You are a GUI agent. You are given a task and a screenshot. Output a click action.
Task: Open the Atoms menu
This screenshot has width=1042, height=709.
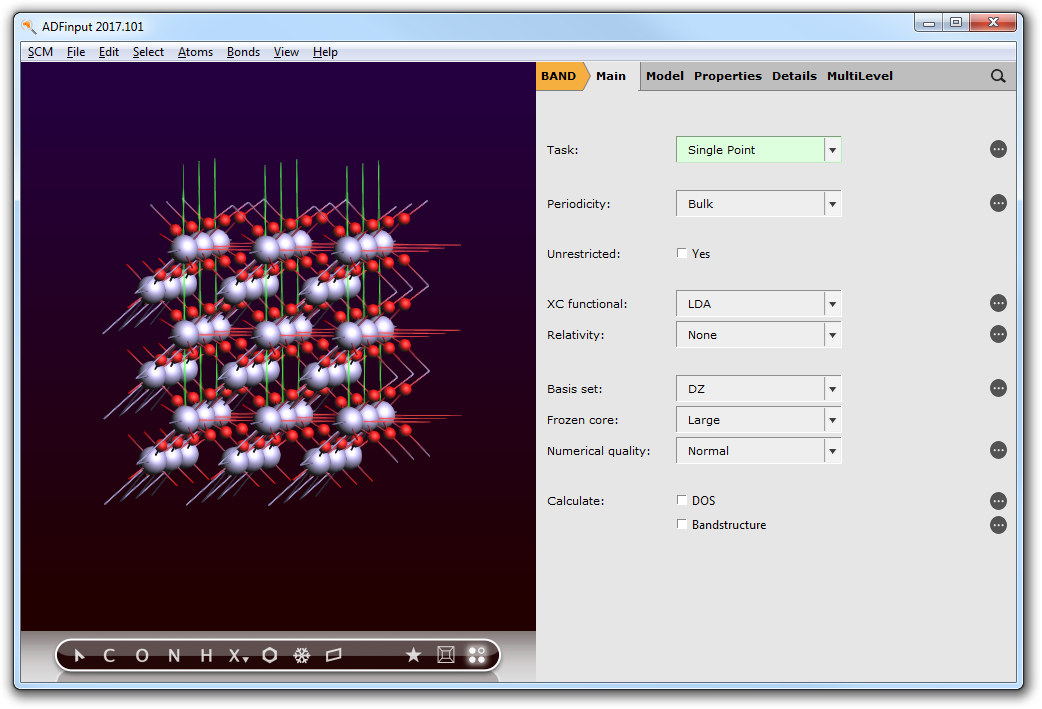click(x=195, y=52)
